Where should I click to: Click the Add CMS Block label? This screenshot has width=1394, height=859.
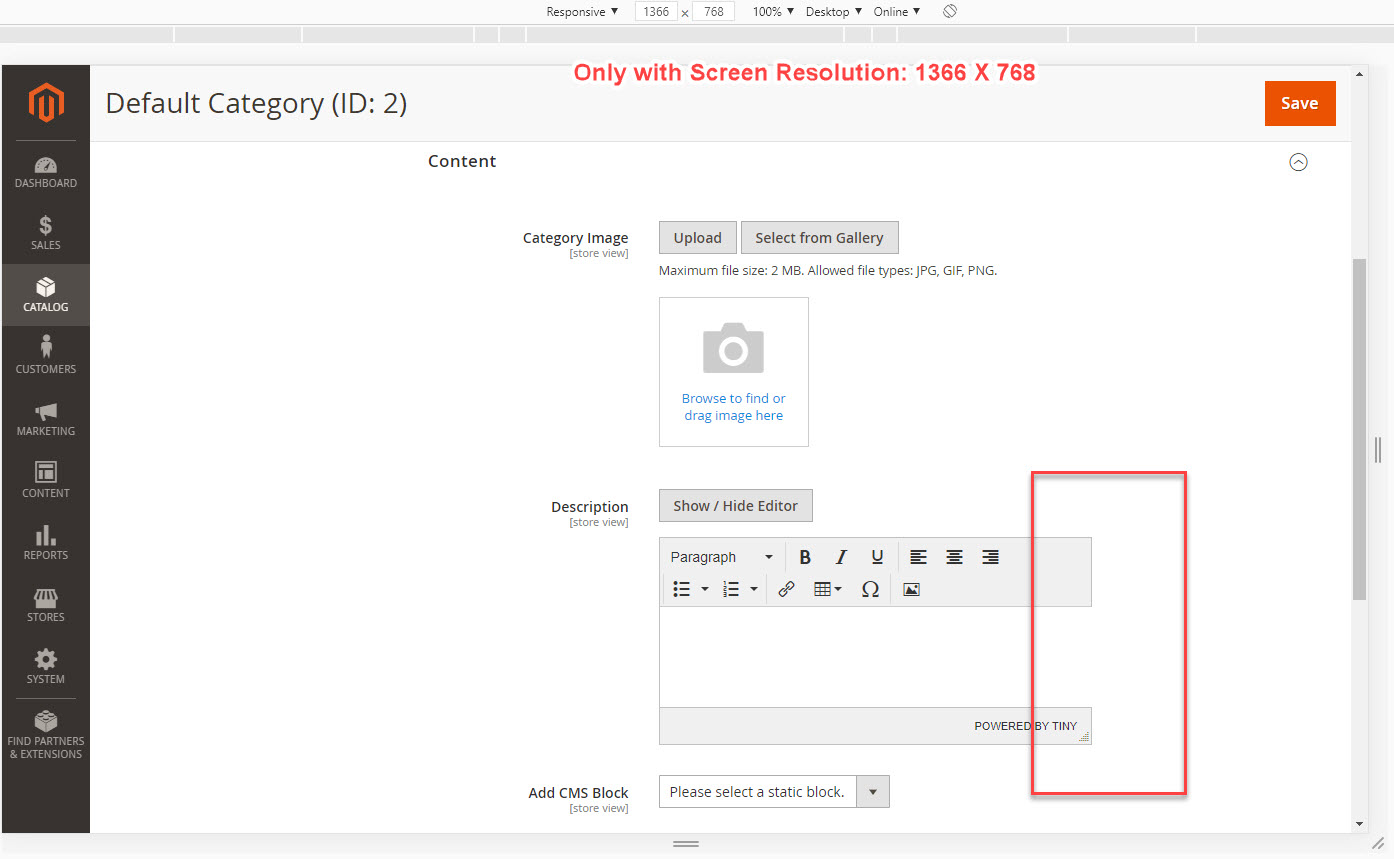(x=579, y=793)
